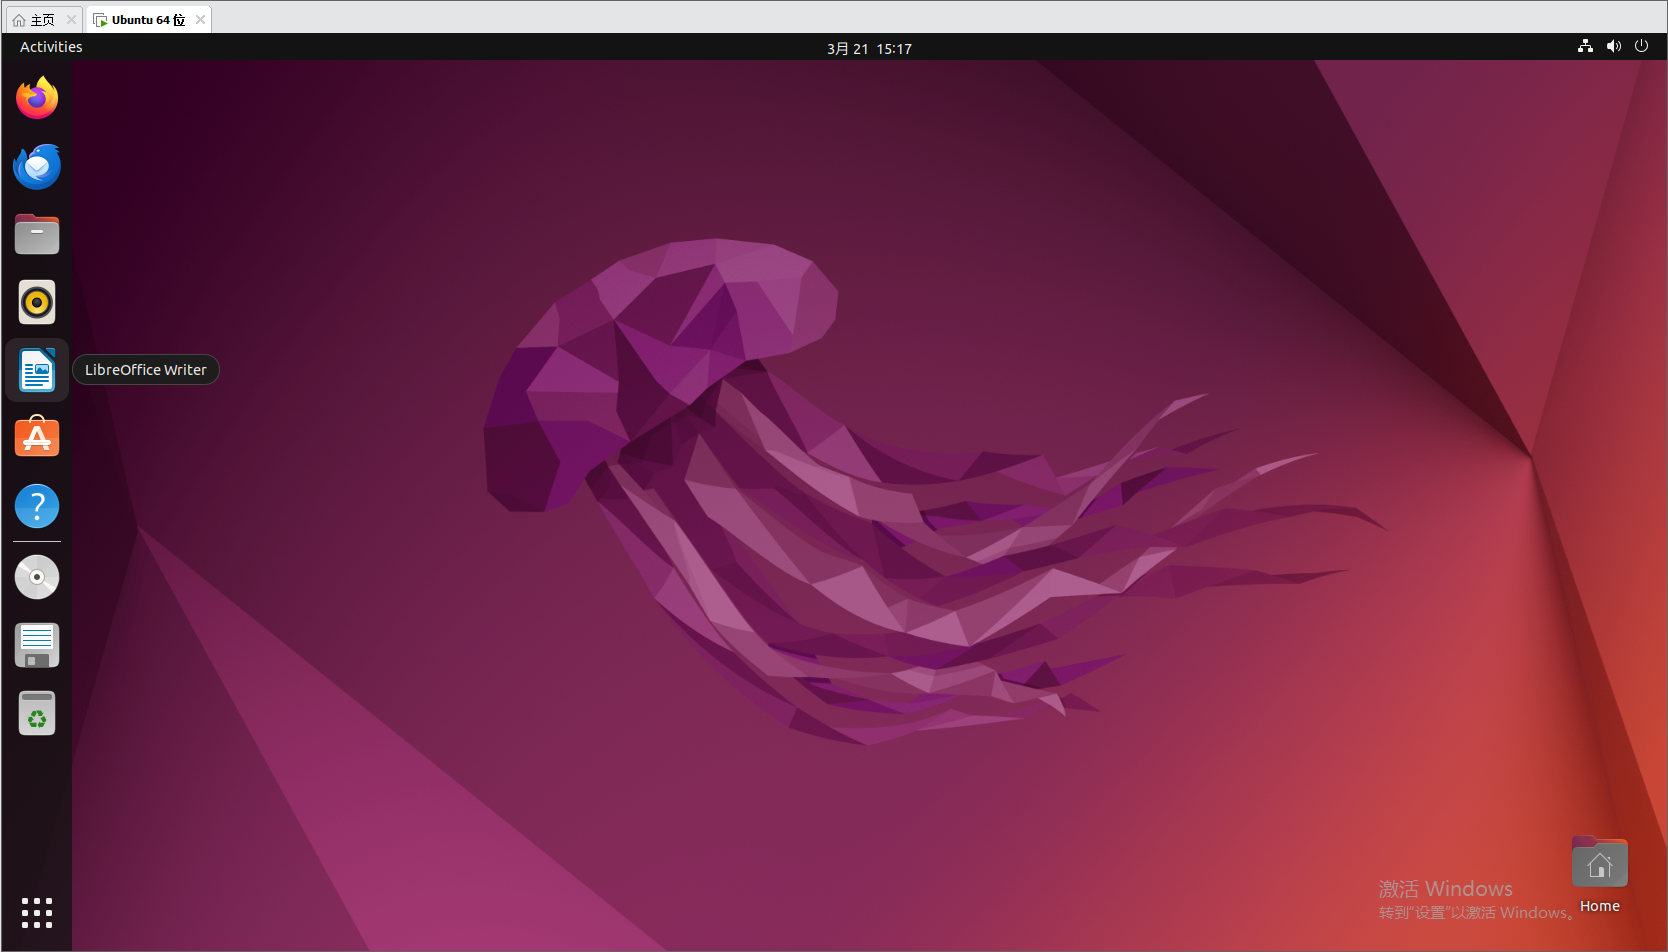
Task: Select the Ubuntu 64 位 tab
Action: pyautogui.click(x=148, y=20)
